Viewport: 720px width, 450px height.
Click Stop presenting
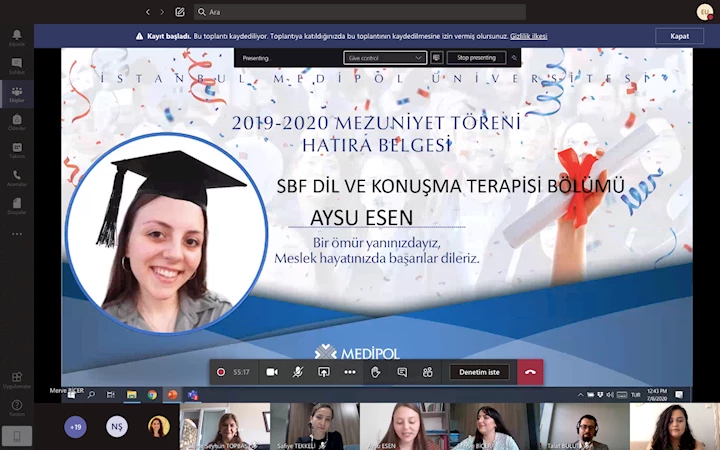click(476, 58)
